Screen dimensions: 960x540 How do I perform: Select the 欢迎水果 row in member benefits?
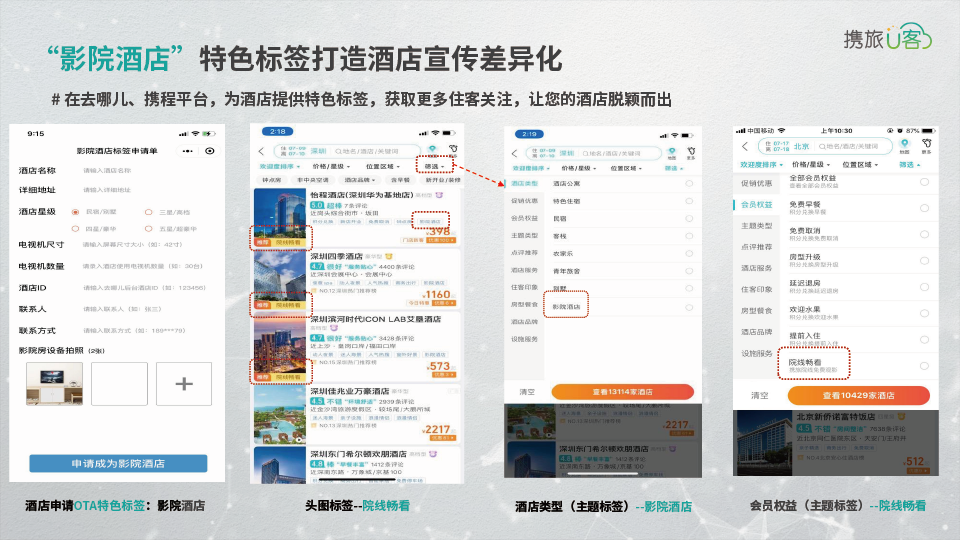[x=860, y=313]
